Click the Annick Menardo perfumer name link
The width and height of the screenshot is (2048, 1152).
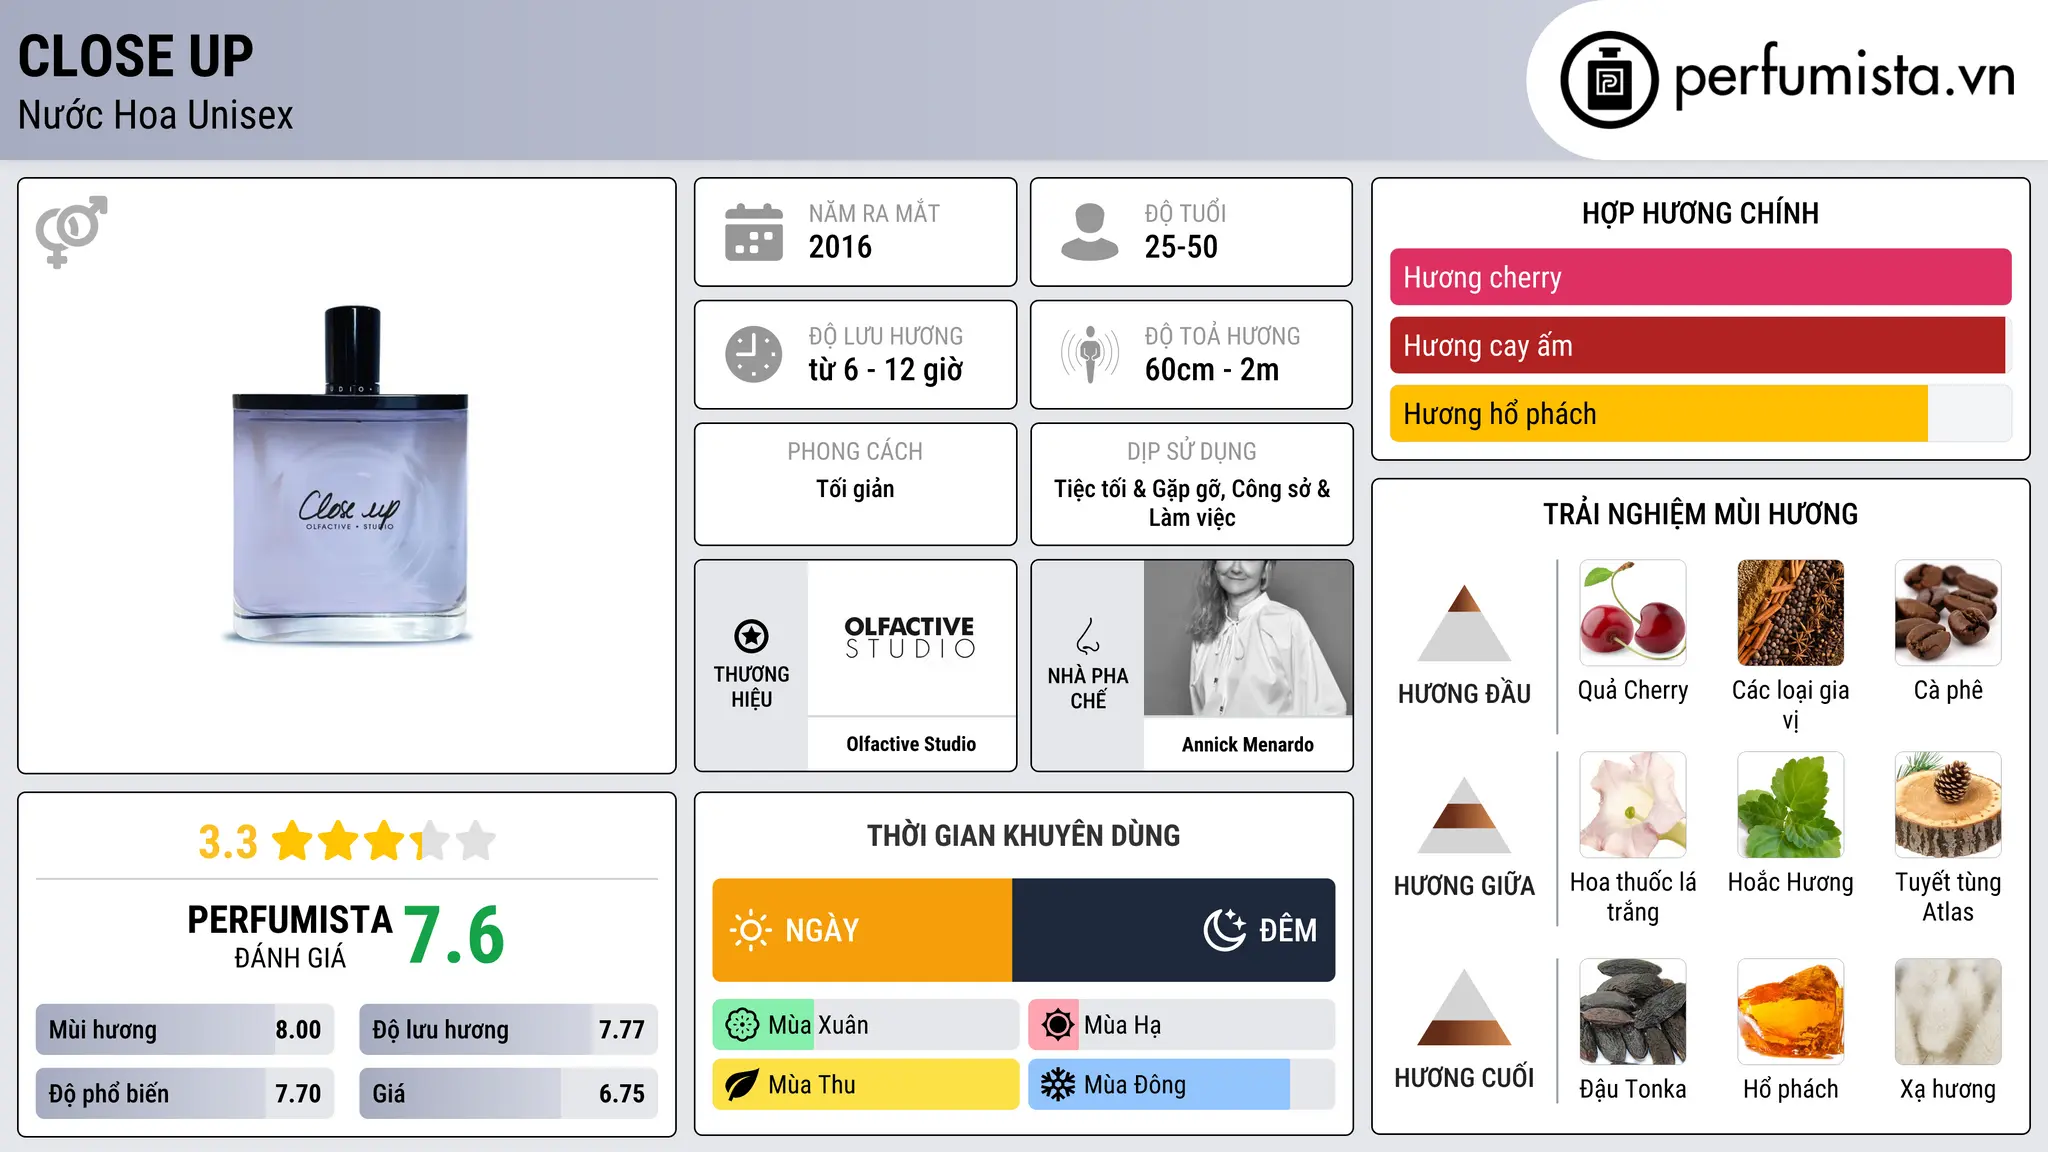1248,744
